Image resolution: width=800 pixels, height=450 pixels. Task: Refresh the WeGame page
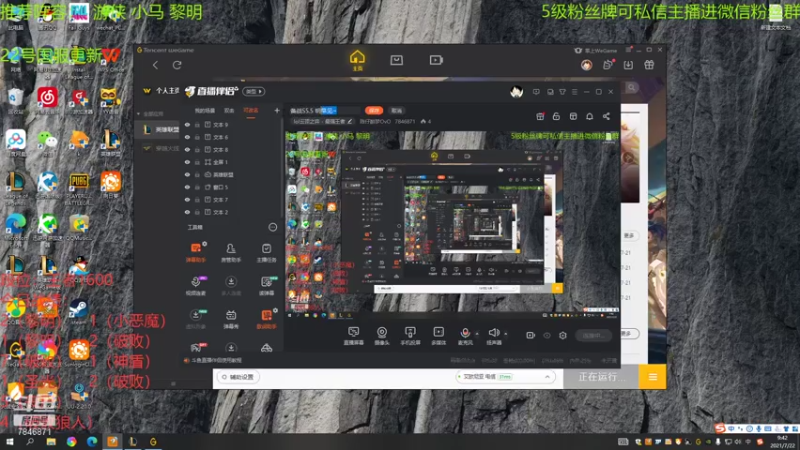(x=177, y=65)
